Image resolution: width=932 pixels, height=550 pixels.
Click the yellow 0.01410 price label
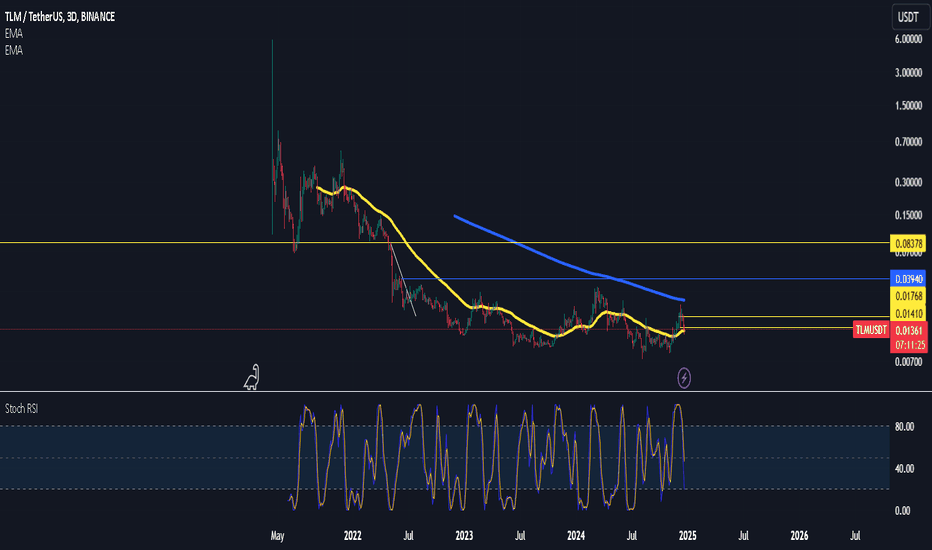(x=909, y=313)
